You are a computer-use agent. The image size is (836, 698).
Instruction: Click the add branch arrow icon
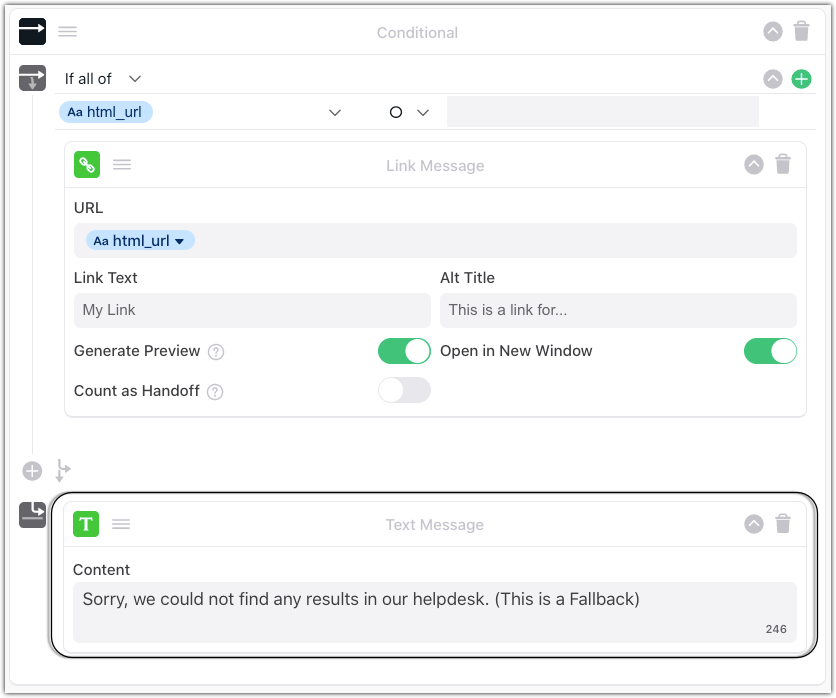(62, 470)
